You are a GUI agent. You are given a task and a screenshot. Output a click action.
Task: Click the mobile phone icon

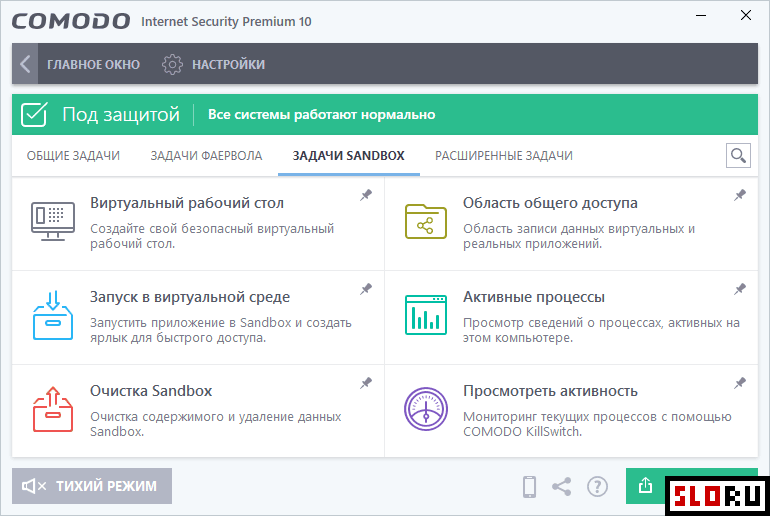529,487
